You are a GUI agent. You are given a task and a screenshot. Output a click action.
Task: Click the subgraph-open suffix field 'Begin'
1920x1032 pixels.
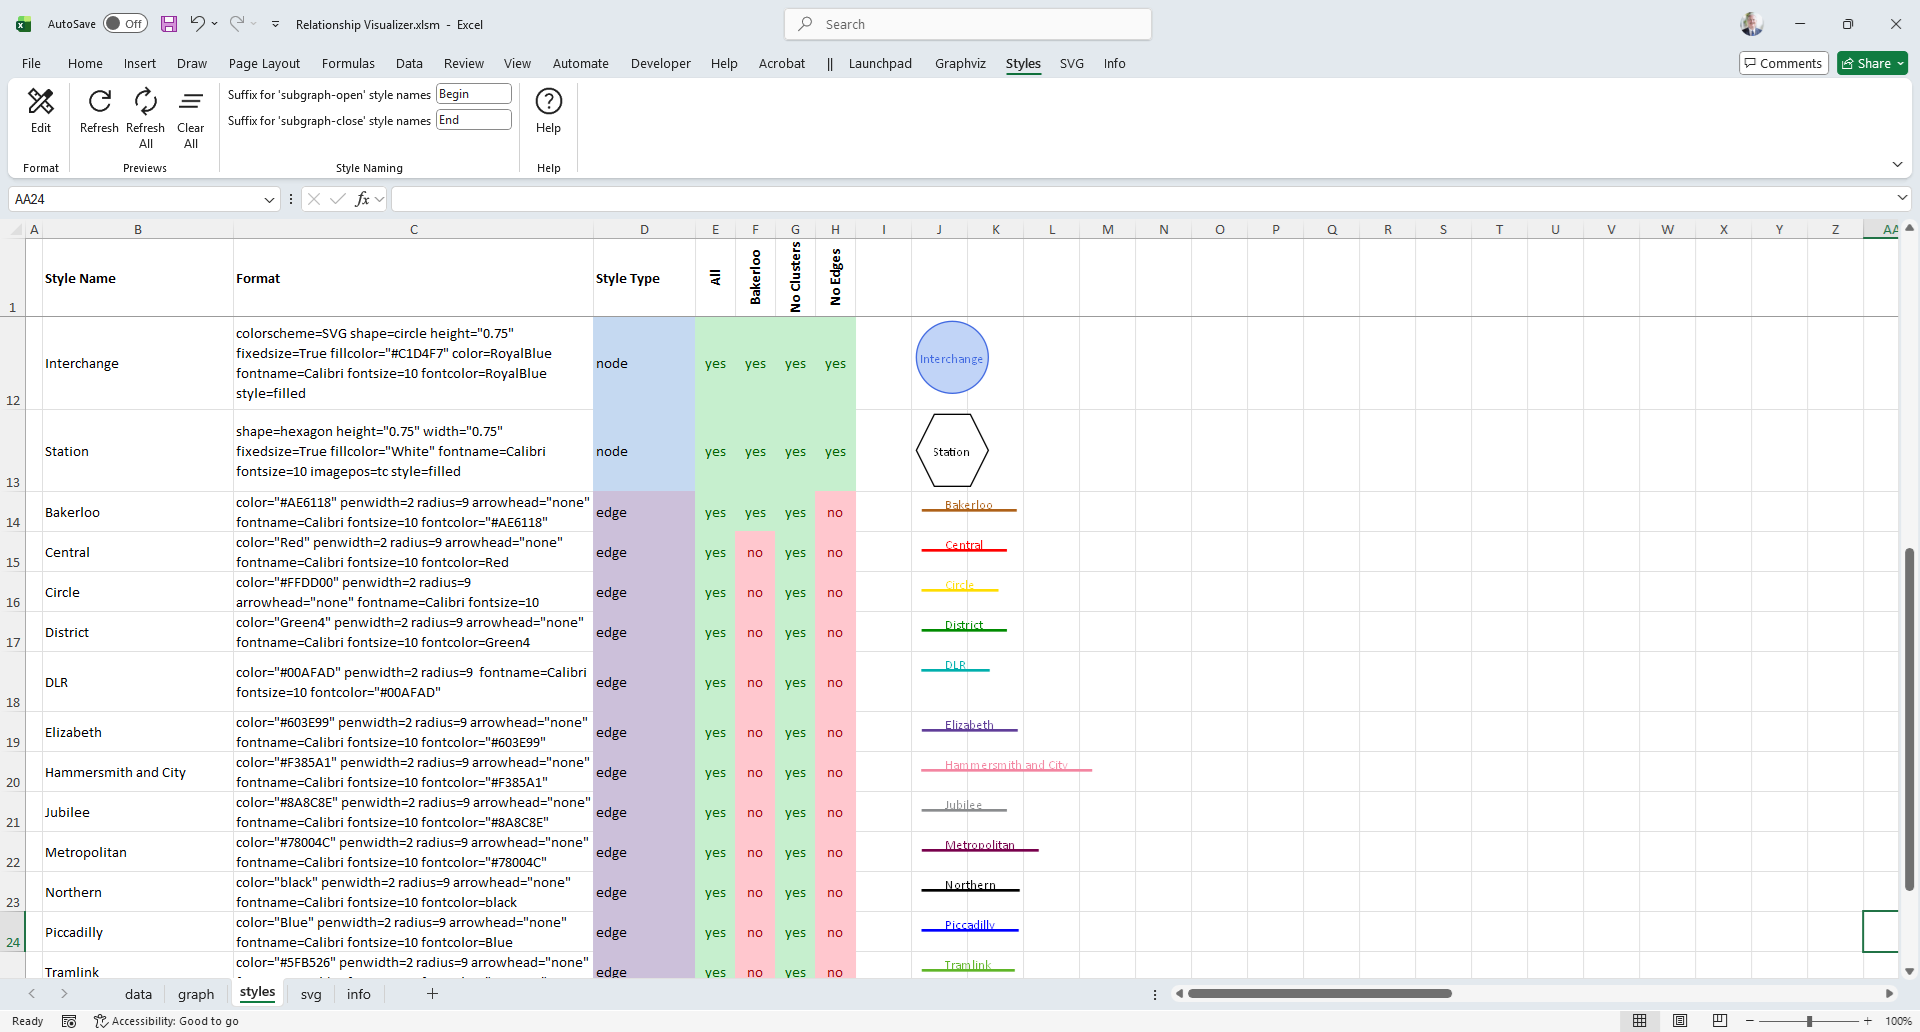(x=474, y=94)
